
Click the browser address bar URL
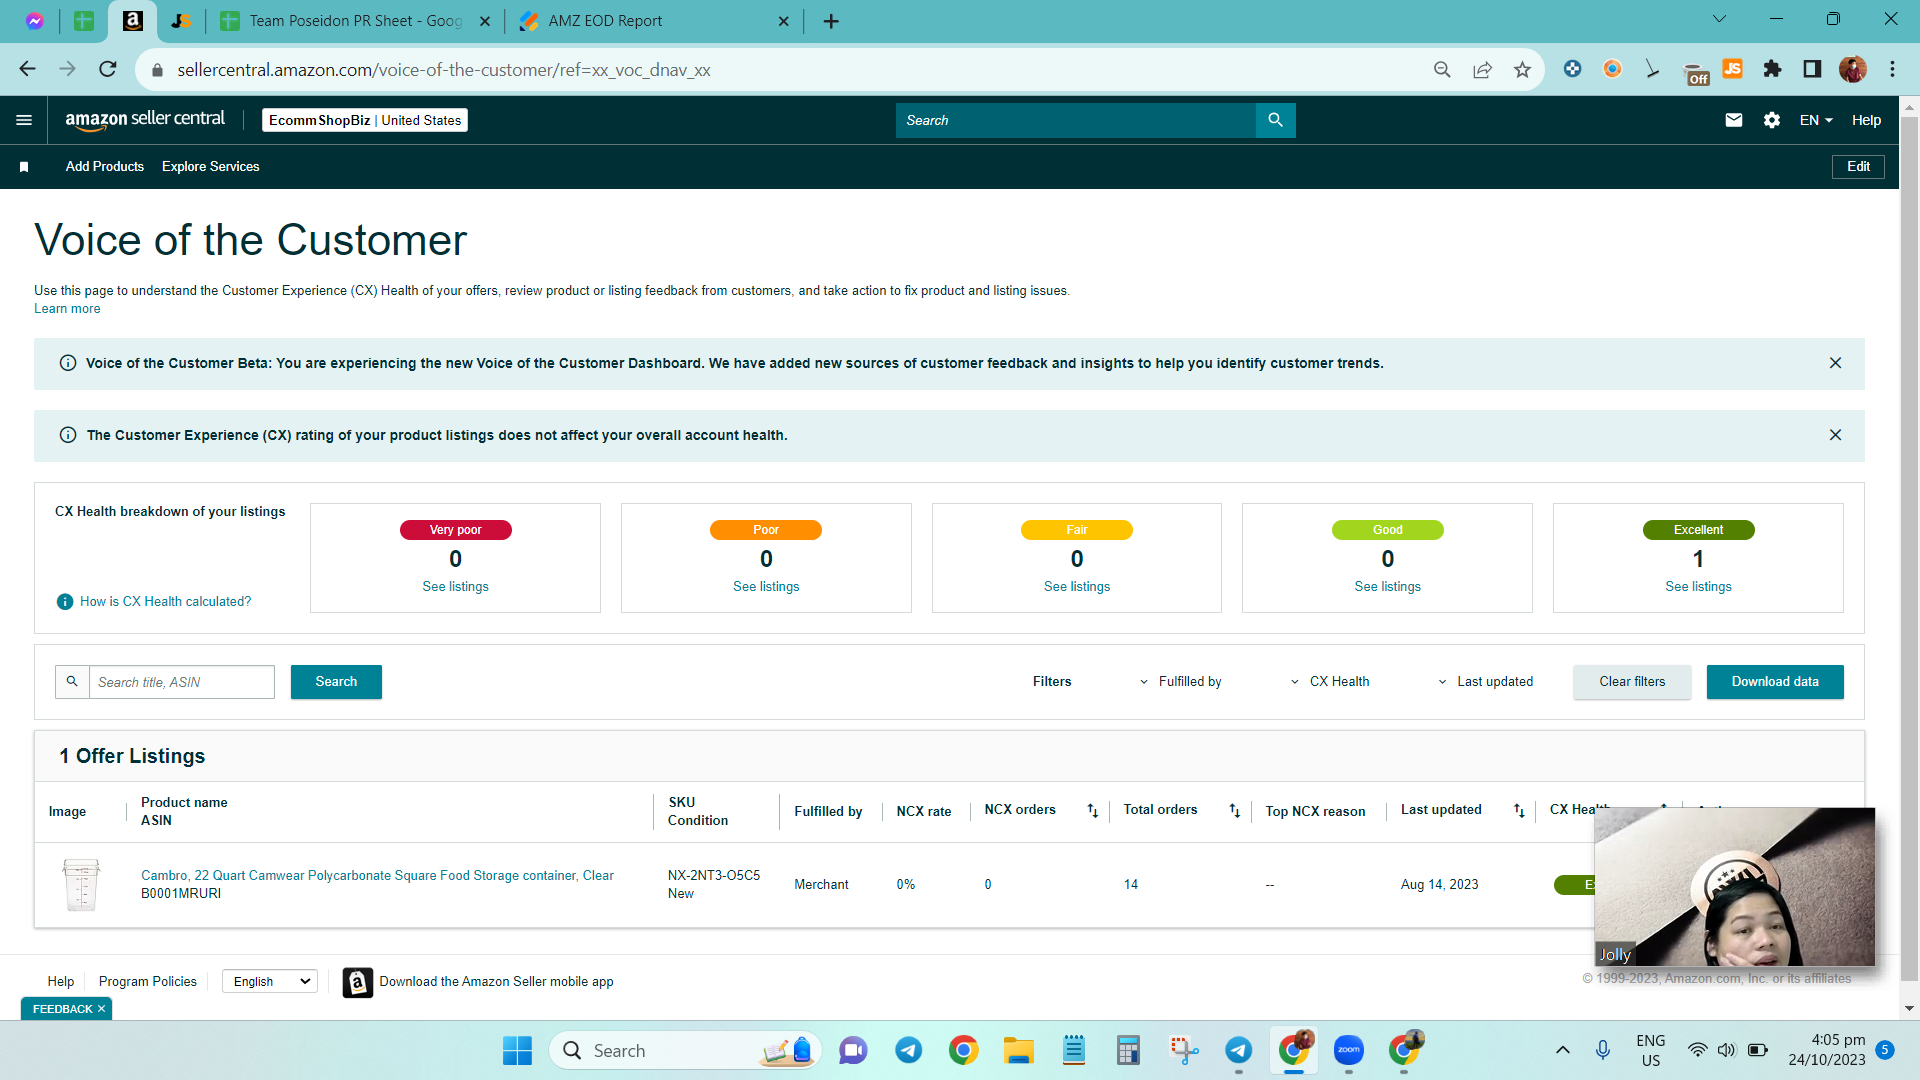pos(444,70)
